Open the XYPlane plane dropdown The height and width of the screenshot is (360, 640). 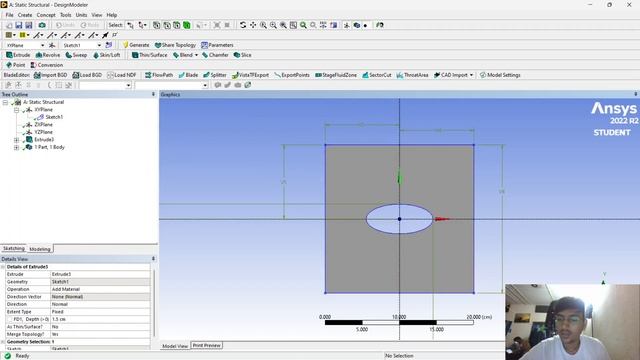point(42,45)
